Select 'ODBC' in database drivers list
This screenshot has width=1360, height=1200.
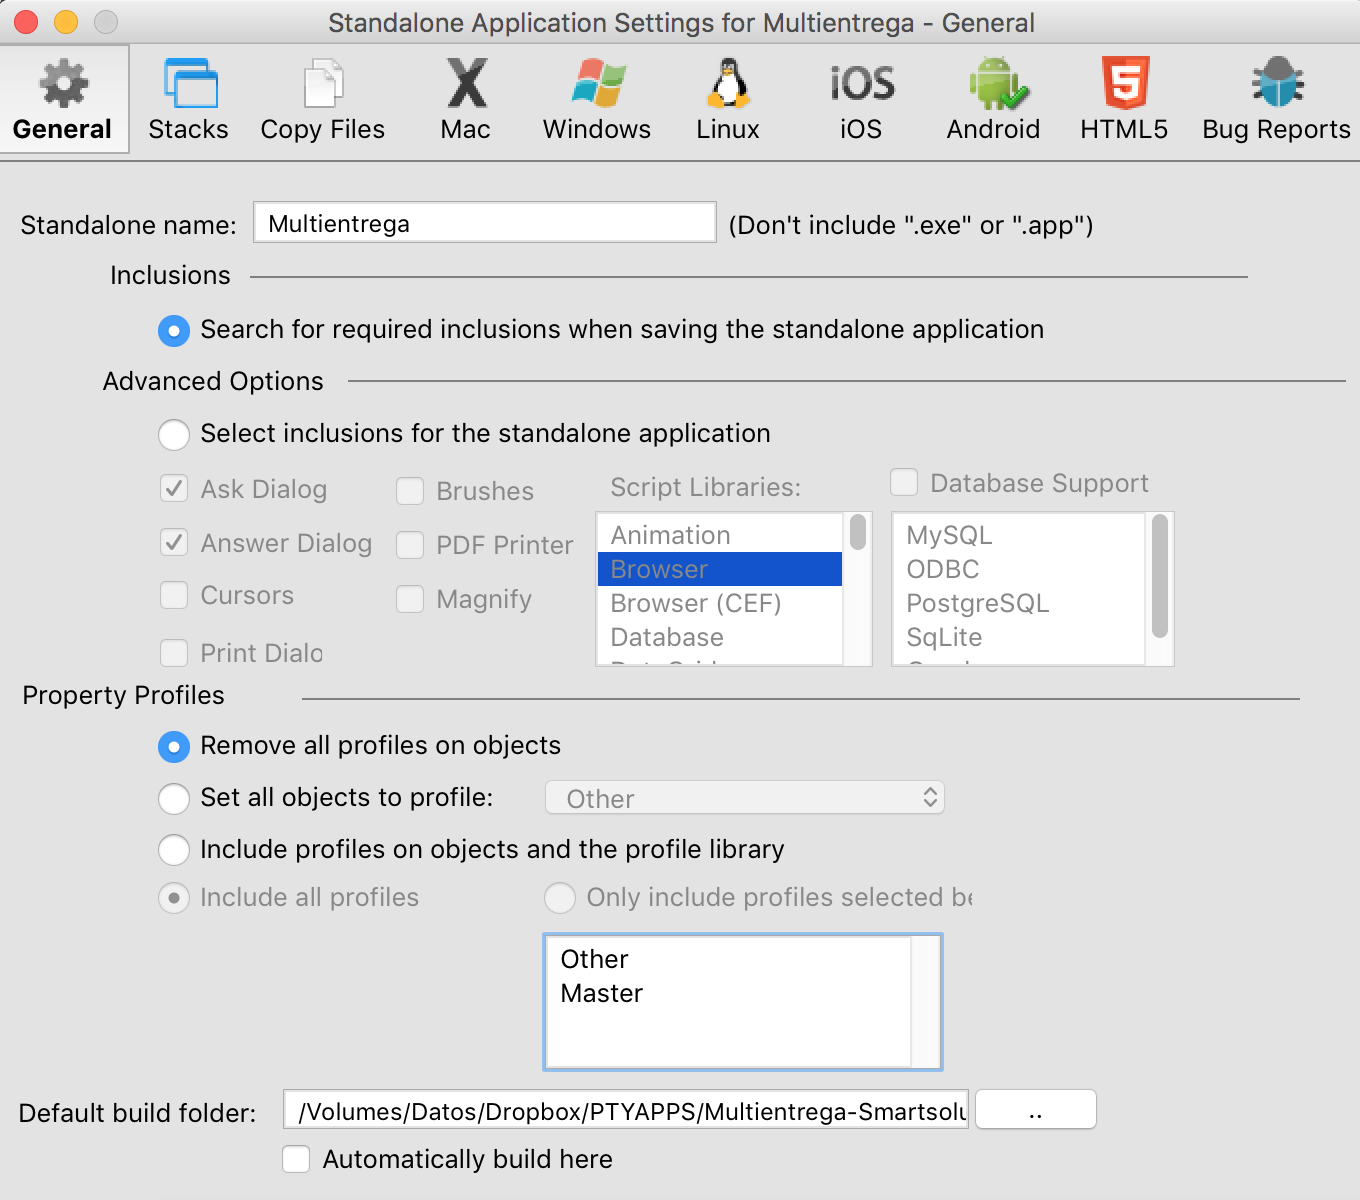tap(1019, 569)
